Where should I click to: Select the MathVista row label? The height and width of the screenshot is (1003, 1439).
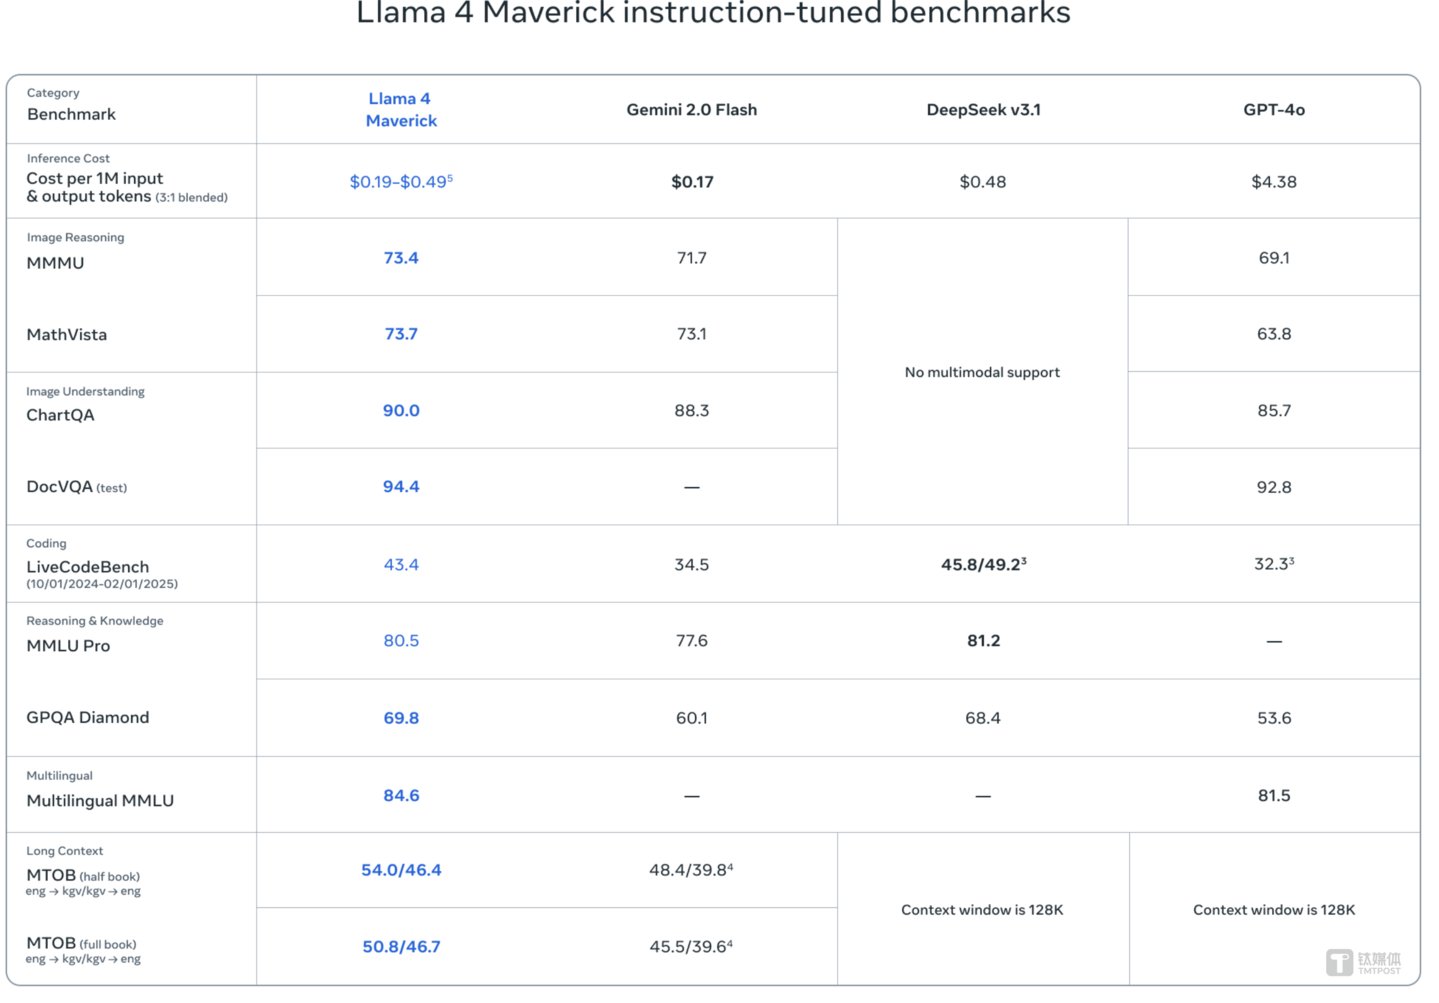67,335
